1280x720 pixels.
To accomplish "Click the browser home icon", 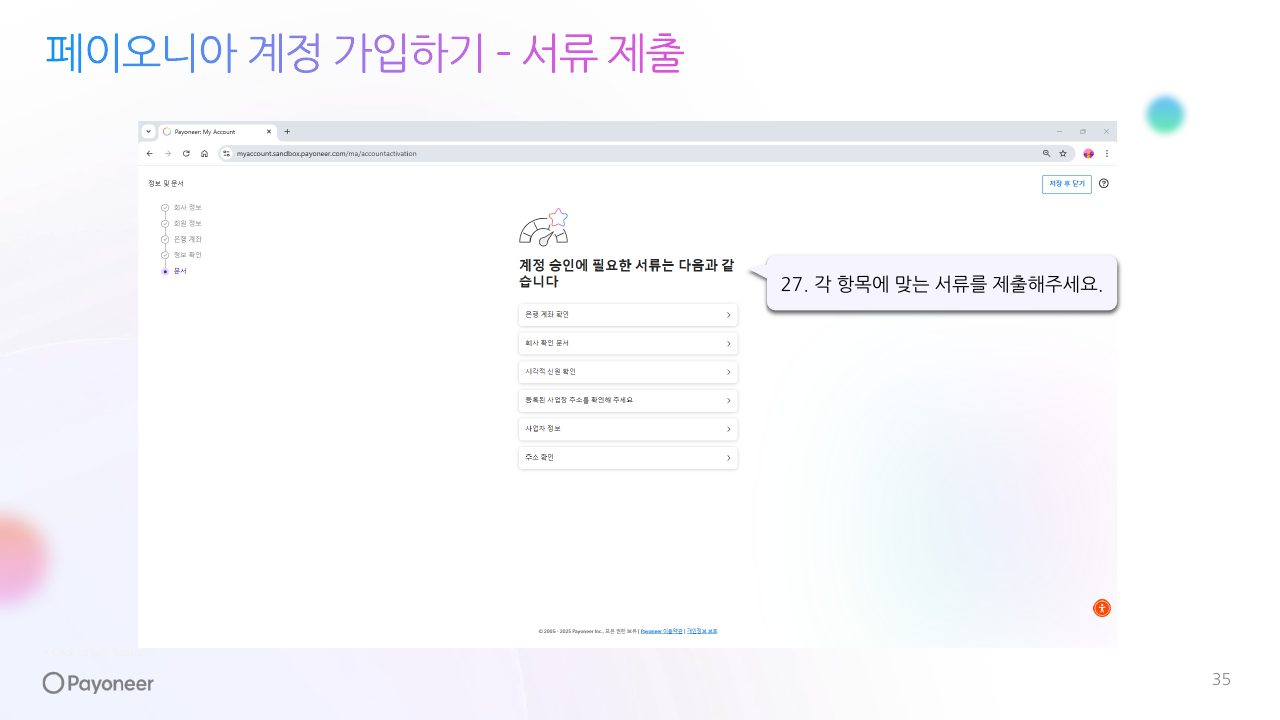I will 204,154.
